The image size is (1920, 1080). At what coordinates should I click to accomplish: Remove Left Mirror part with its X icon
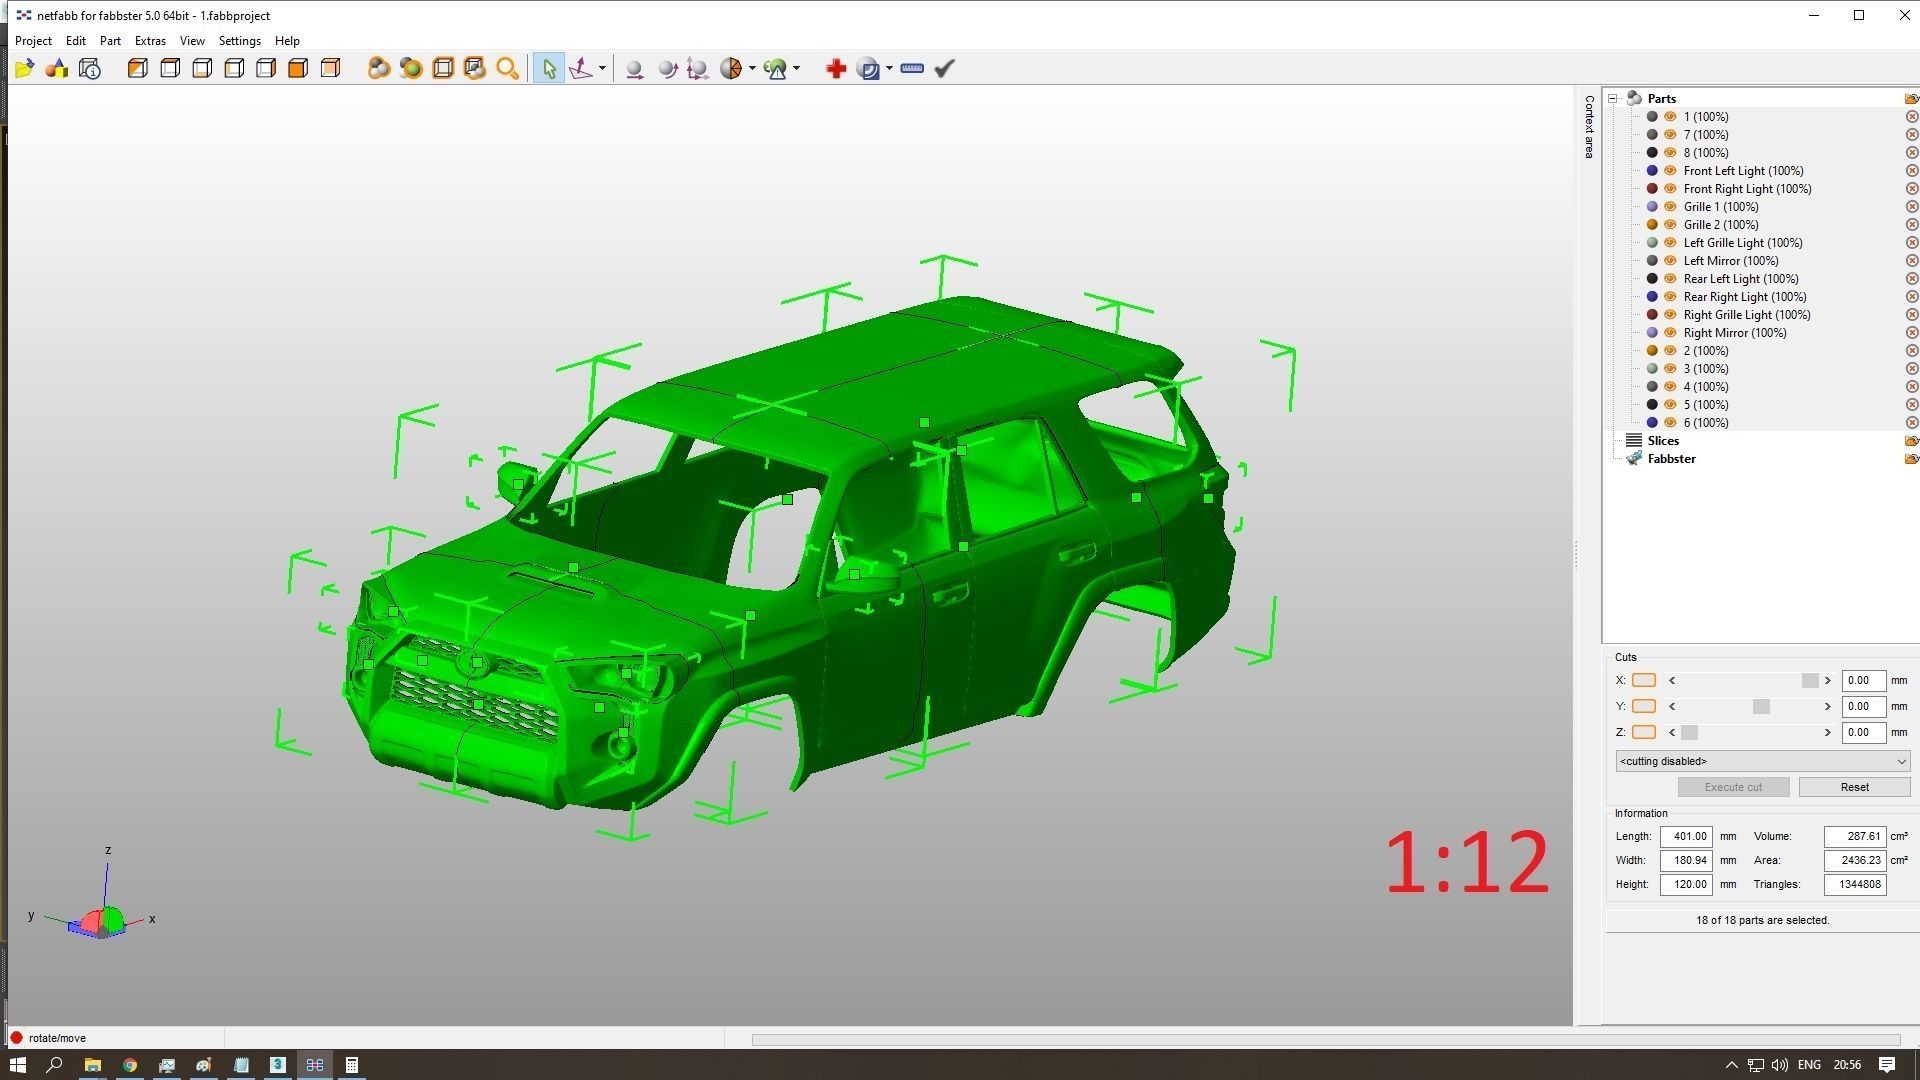[x=1911, y=261]
